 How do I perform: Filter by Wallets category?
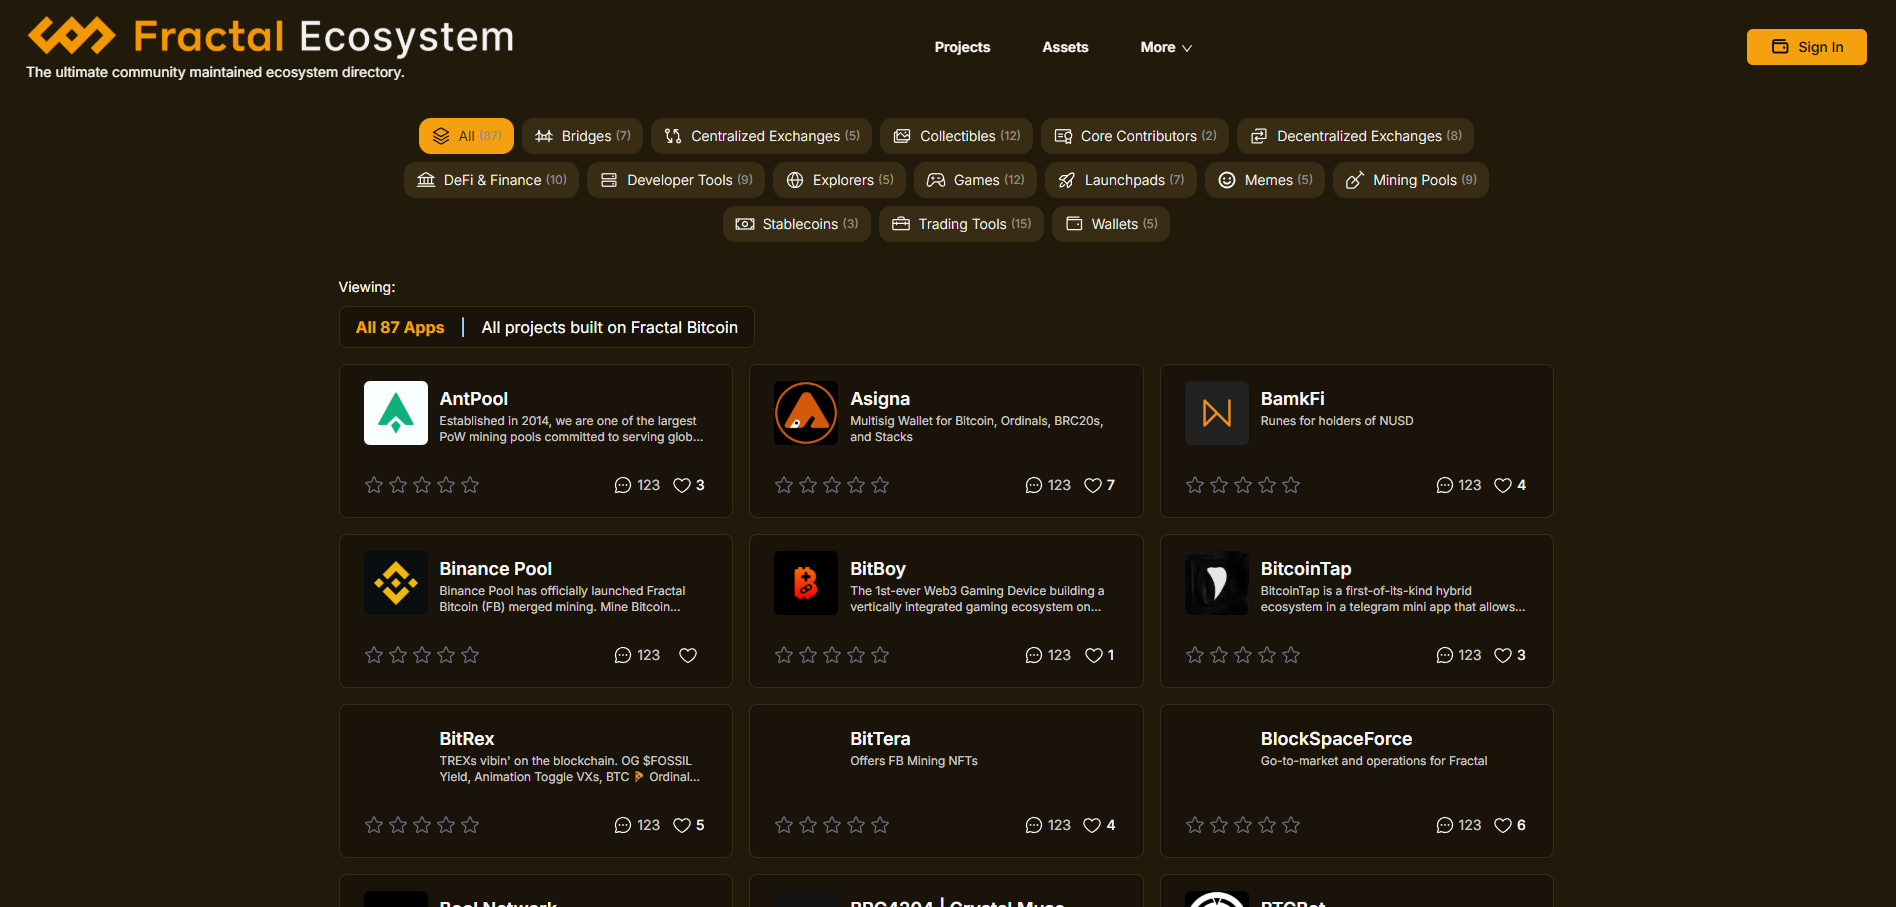(1111, 224)
